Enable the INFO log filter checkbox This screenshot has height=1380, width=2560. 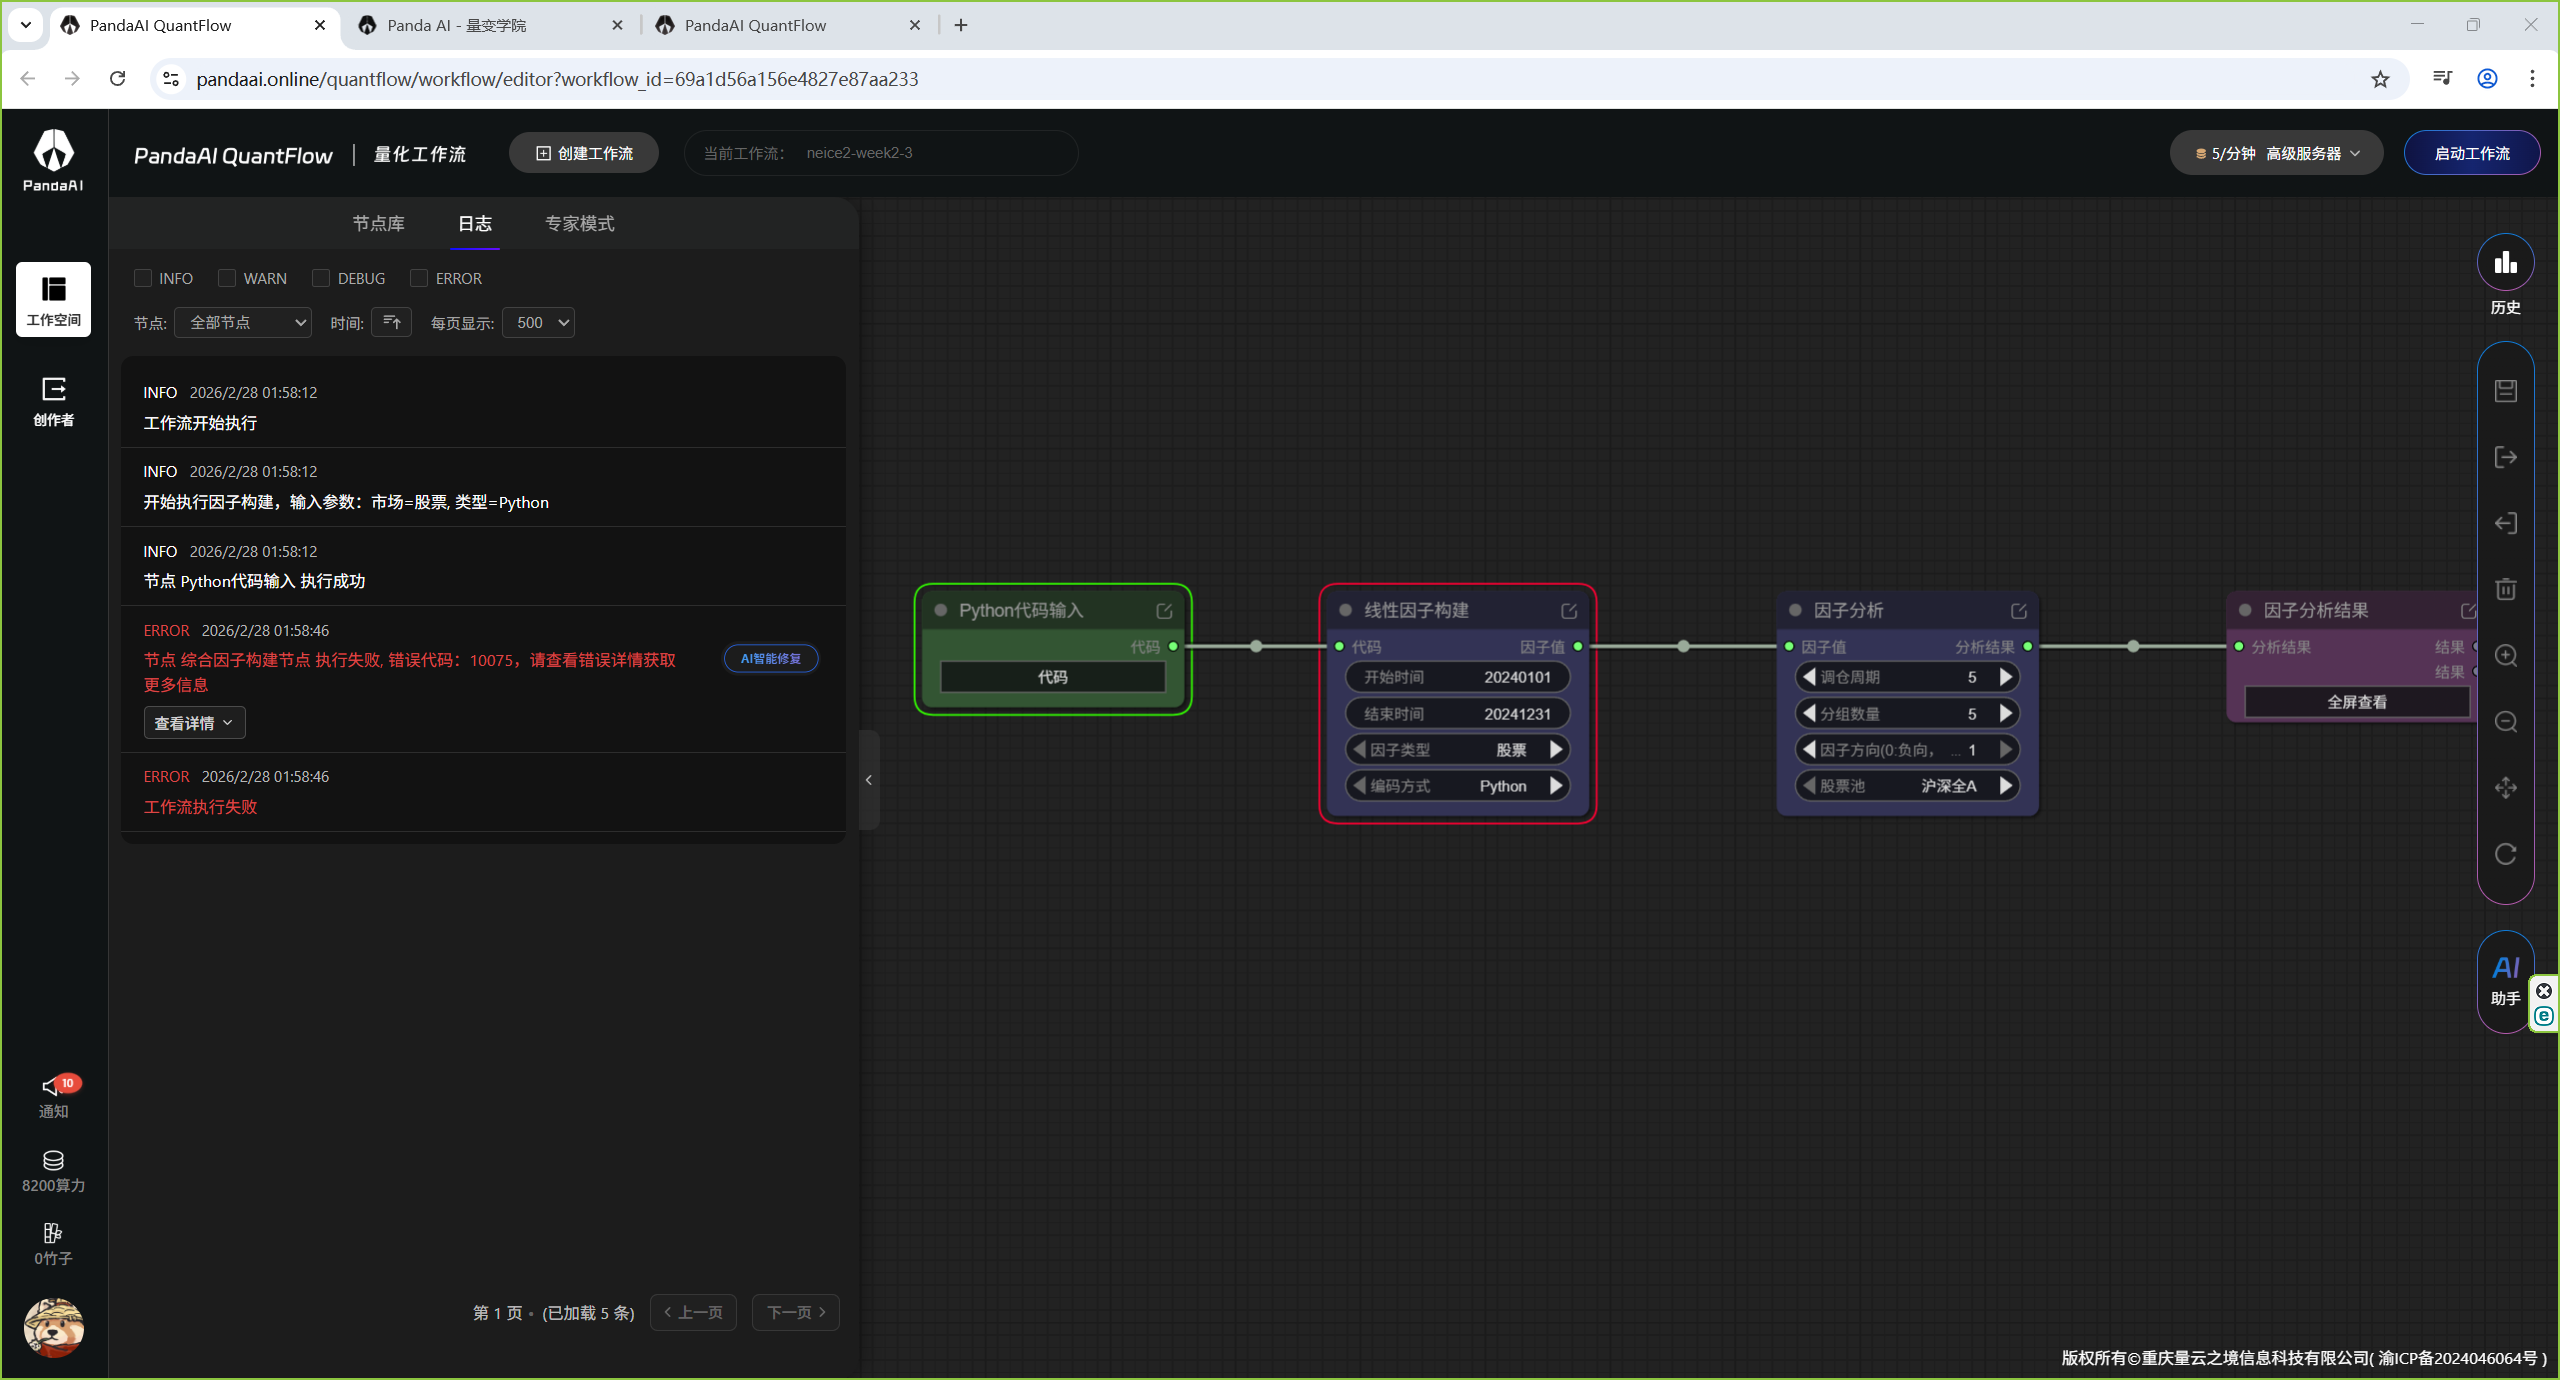(x=143, y=278)
